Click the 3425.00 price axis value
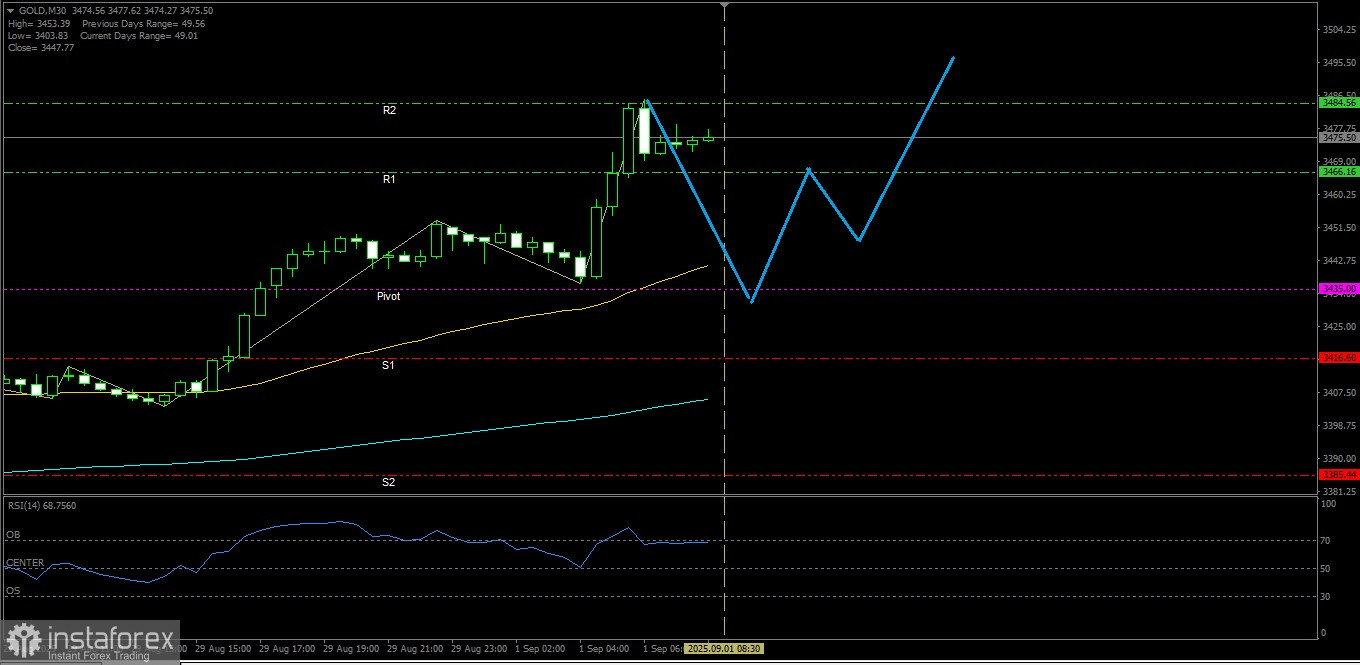The width and height of the screenshot is (1360, 665). click(x=1339, y=326)
